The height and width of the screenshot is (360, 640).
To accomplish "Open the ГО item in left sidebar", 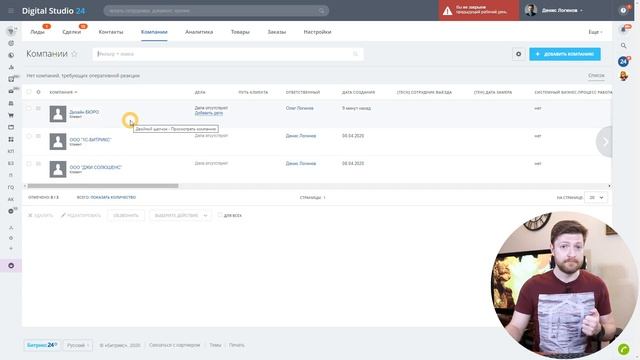I will point(11,187).
